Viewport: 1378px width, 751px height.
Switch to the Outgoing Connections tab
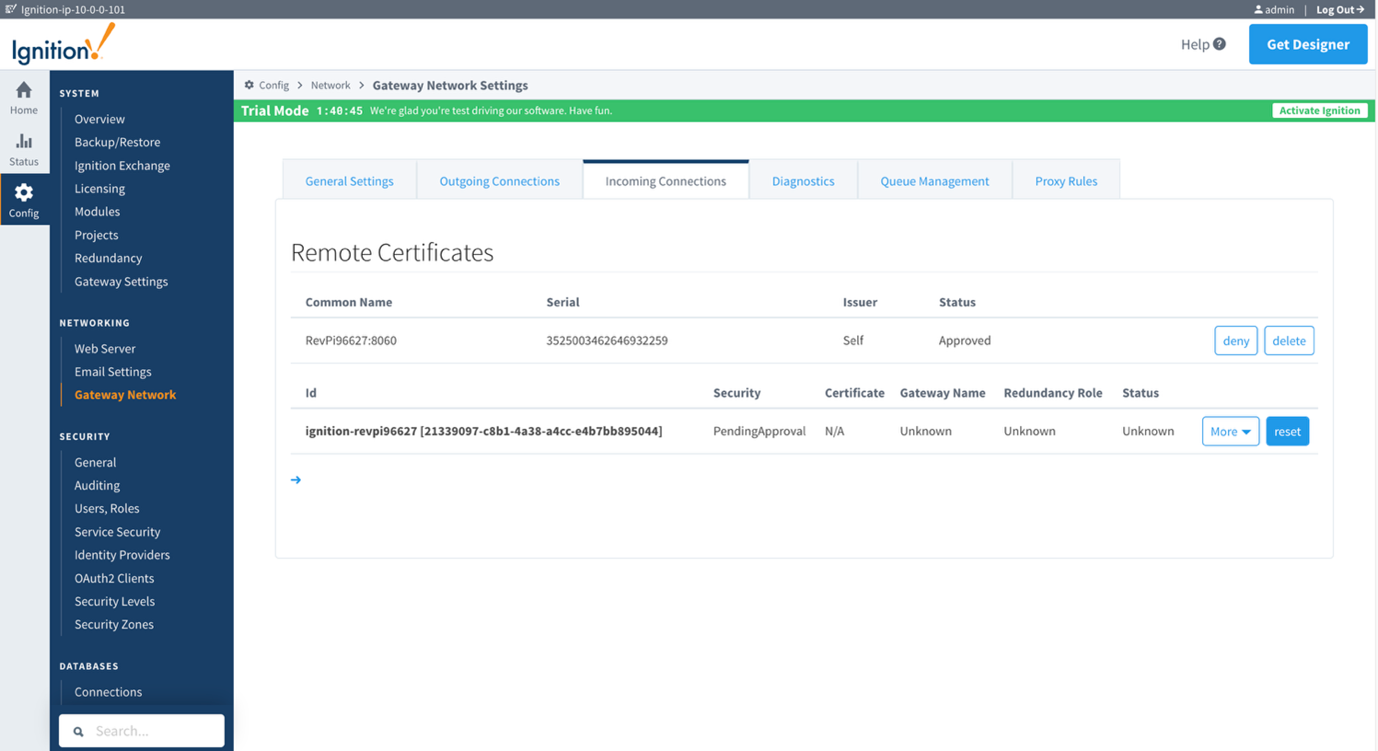[x=499, y=181]
